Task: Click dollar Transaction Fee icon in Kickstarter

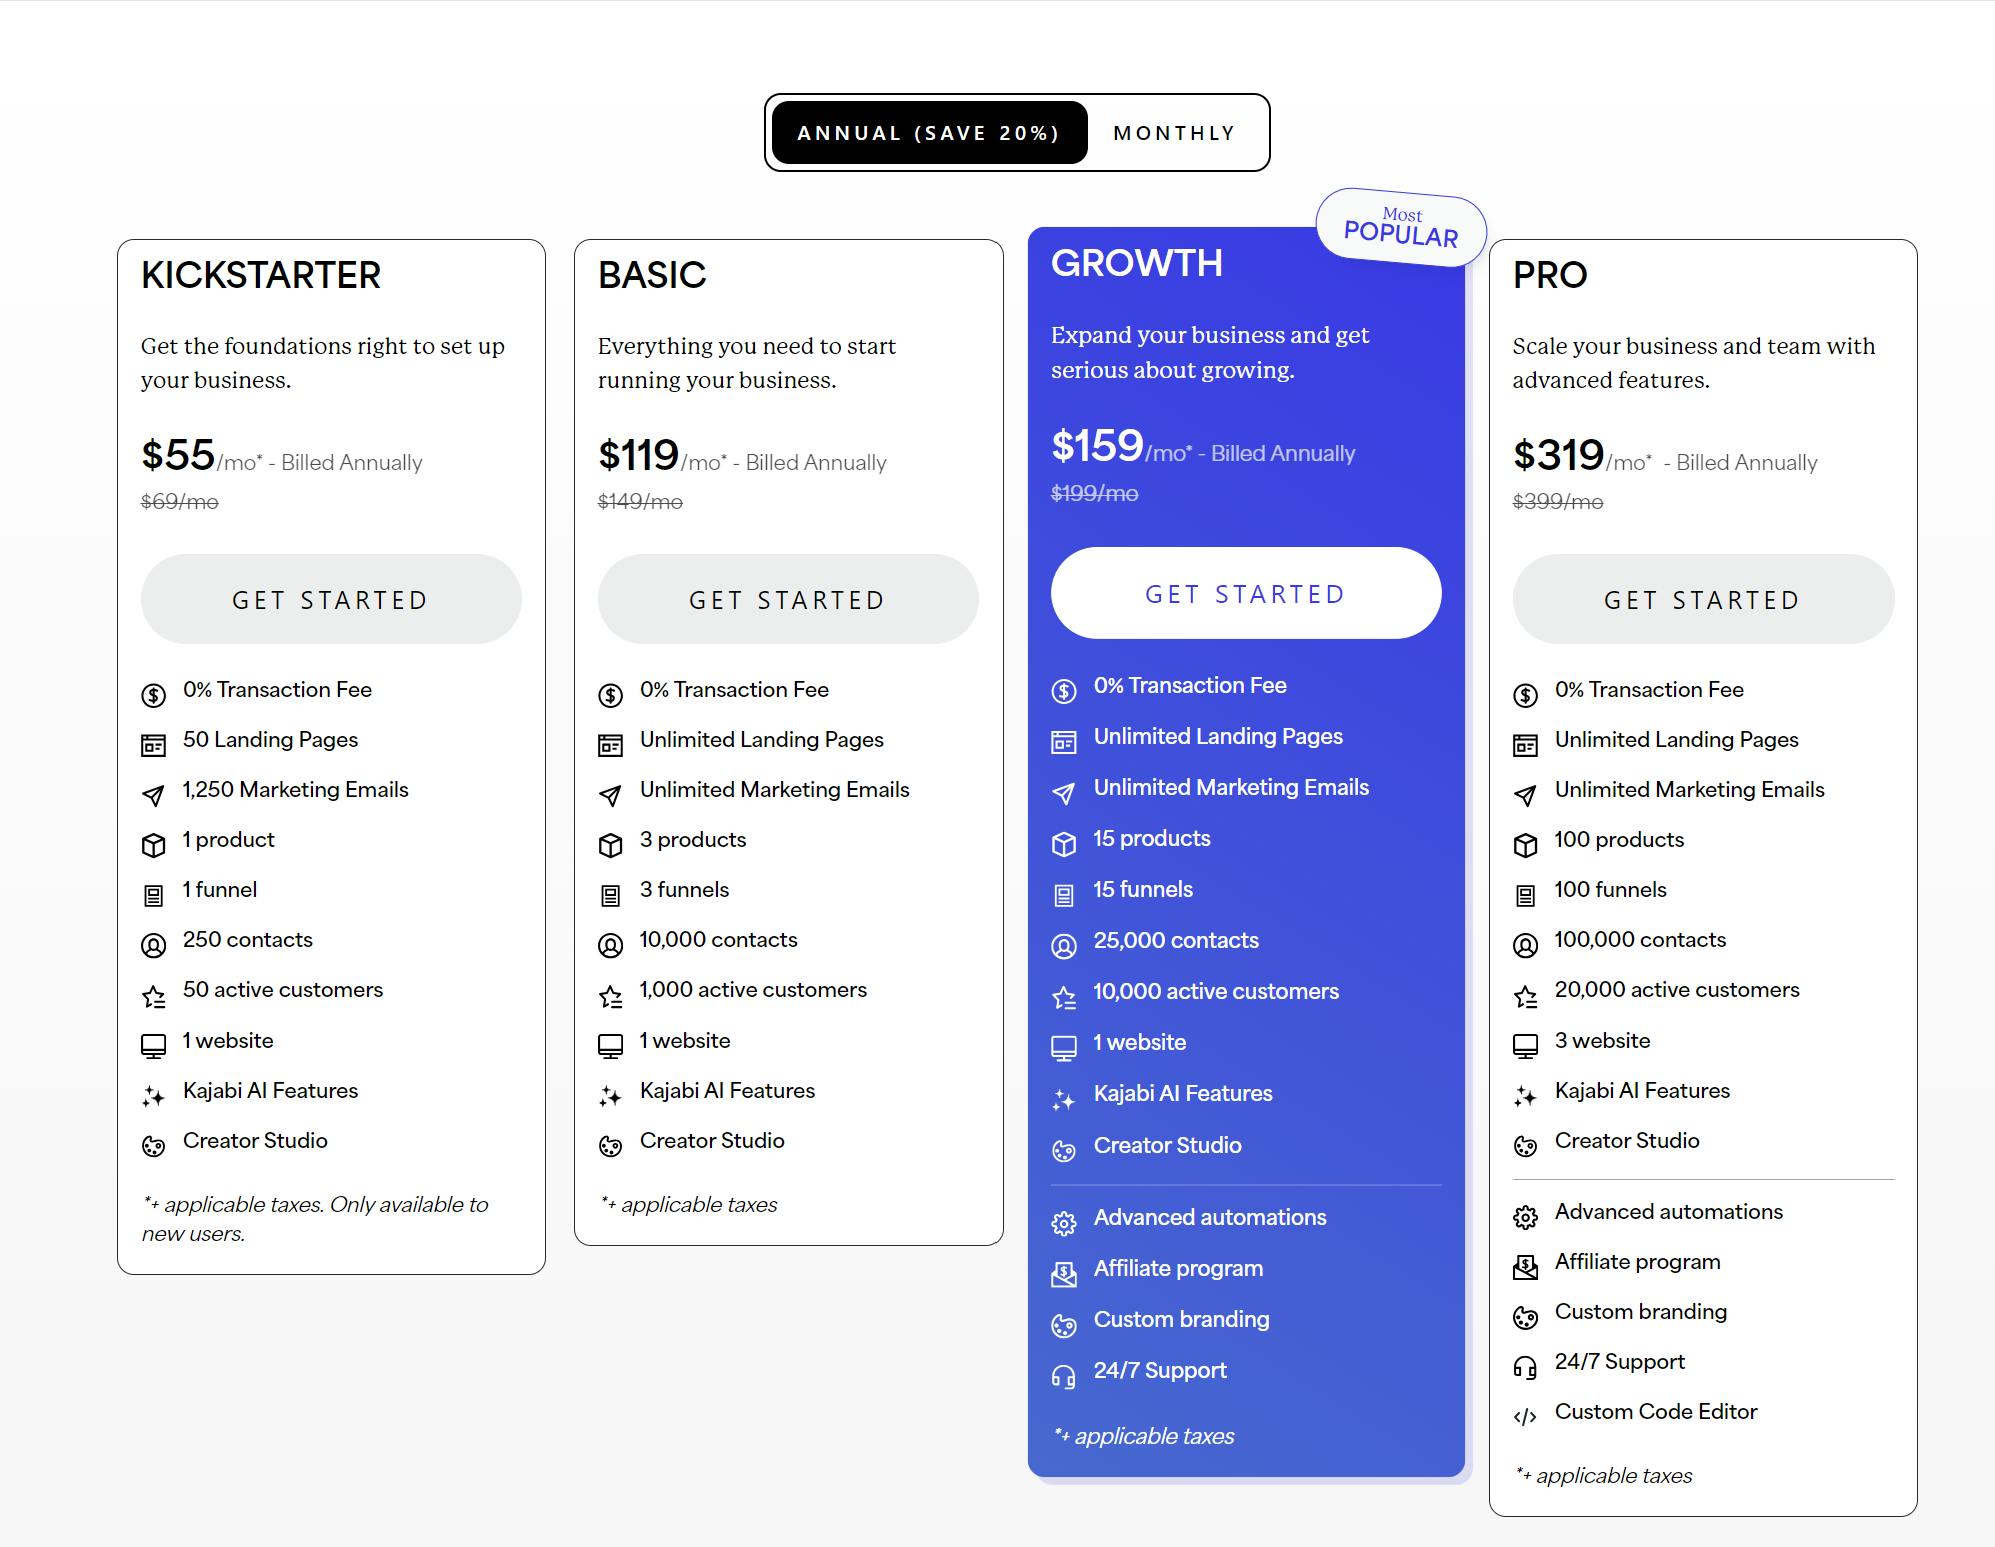Action: pyautogui.click(x=153, y=694)
